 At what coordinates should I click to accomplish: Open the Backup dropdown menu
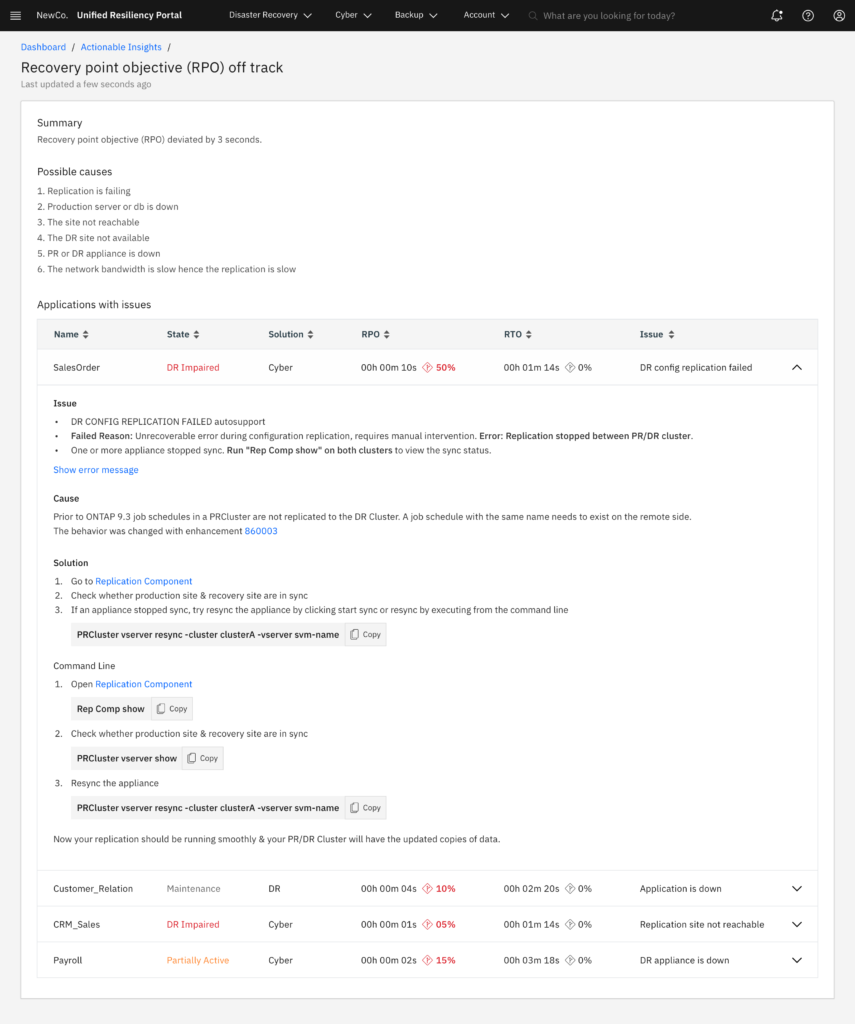point(416,16)
